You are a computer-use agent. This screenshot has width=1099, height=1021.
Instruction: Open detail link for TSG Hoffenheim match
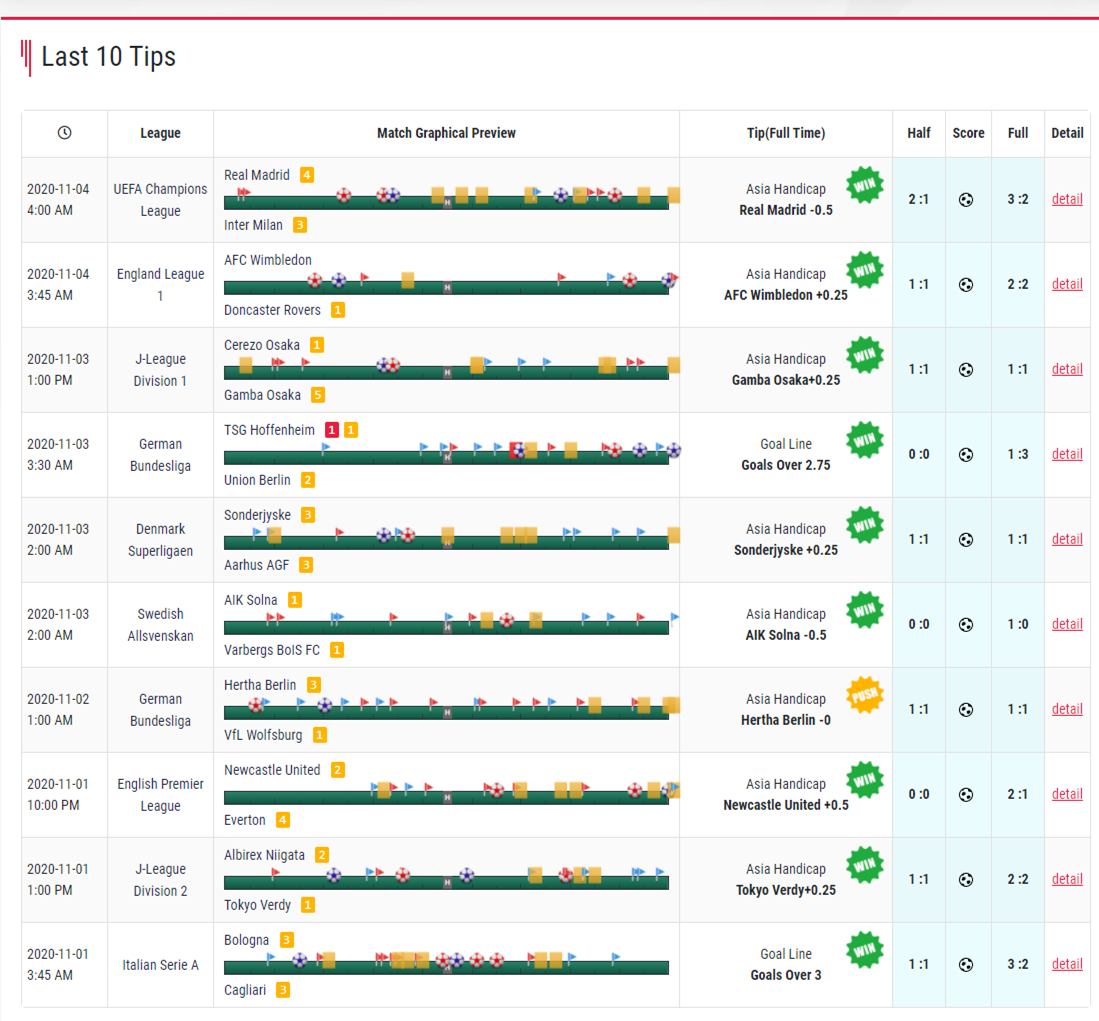click(x=1067, y=454)
